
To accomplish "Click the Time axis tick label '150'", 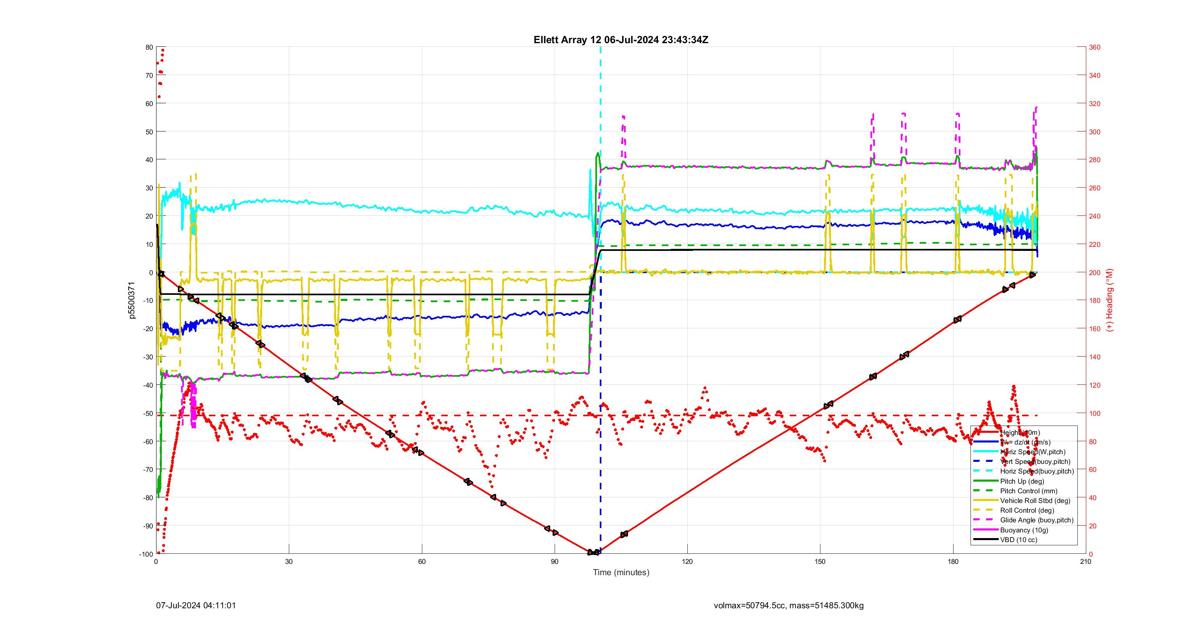I will (x=820, y=562).
